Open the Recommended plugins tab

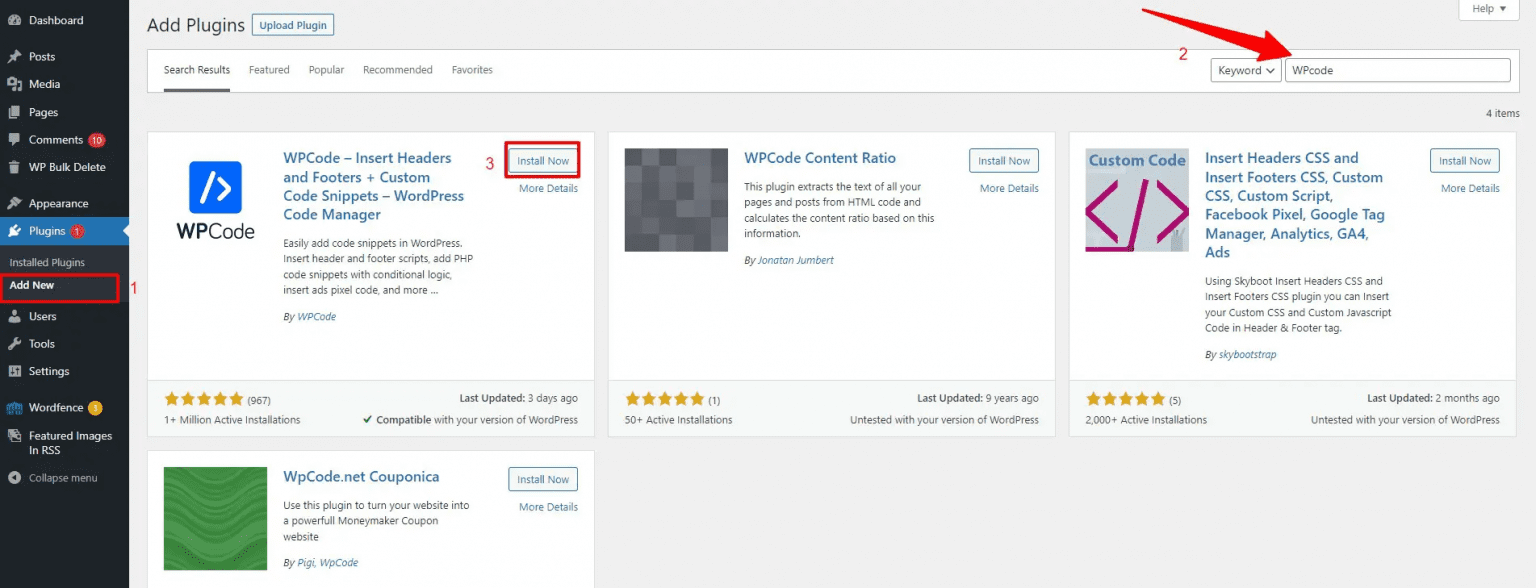(x=397, y=70)
